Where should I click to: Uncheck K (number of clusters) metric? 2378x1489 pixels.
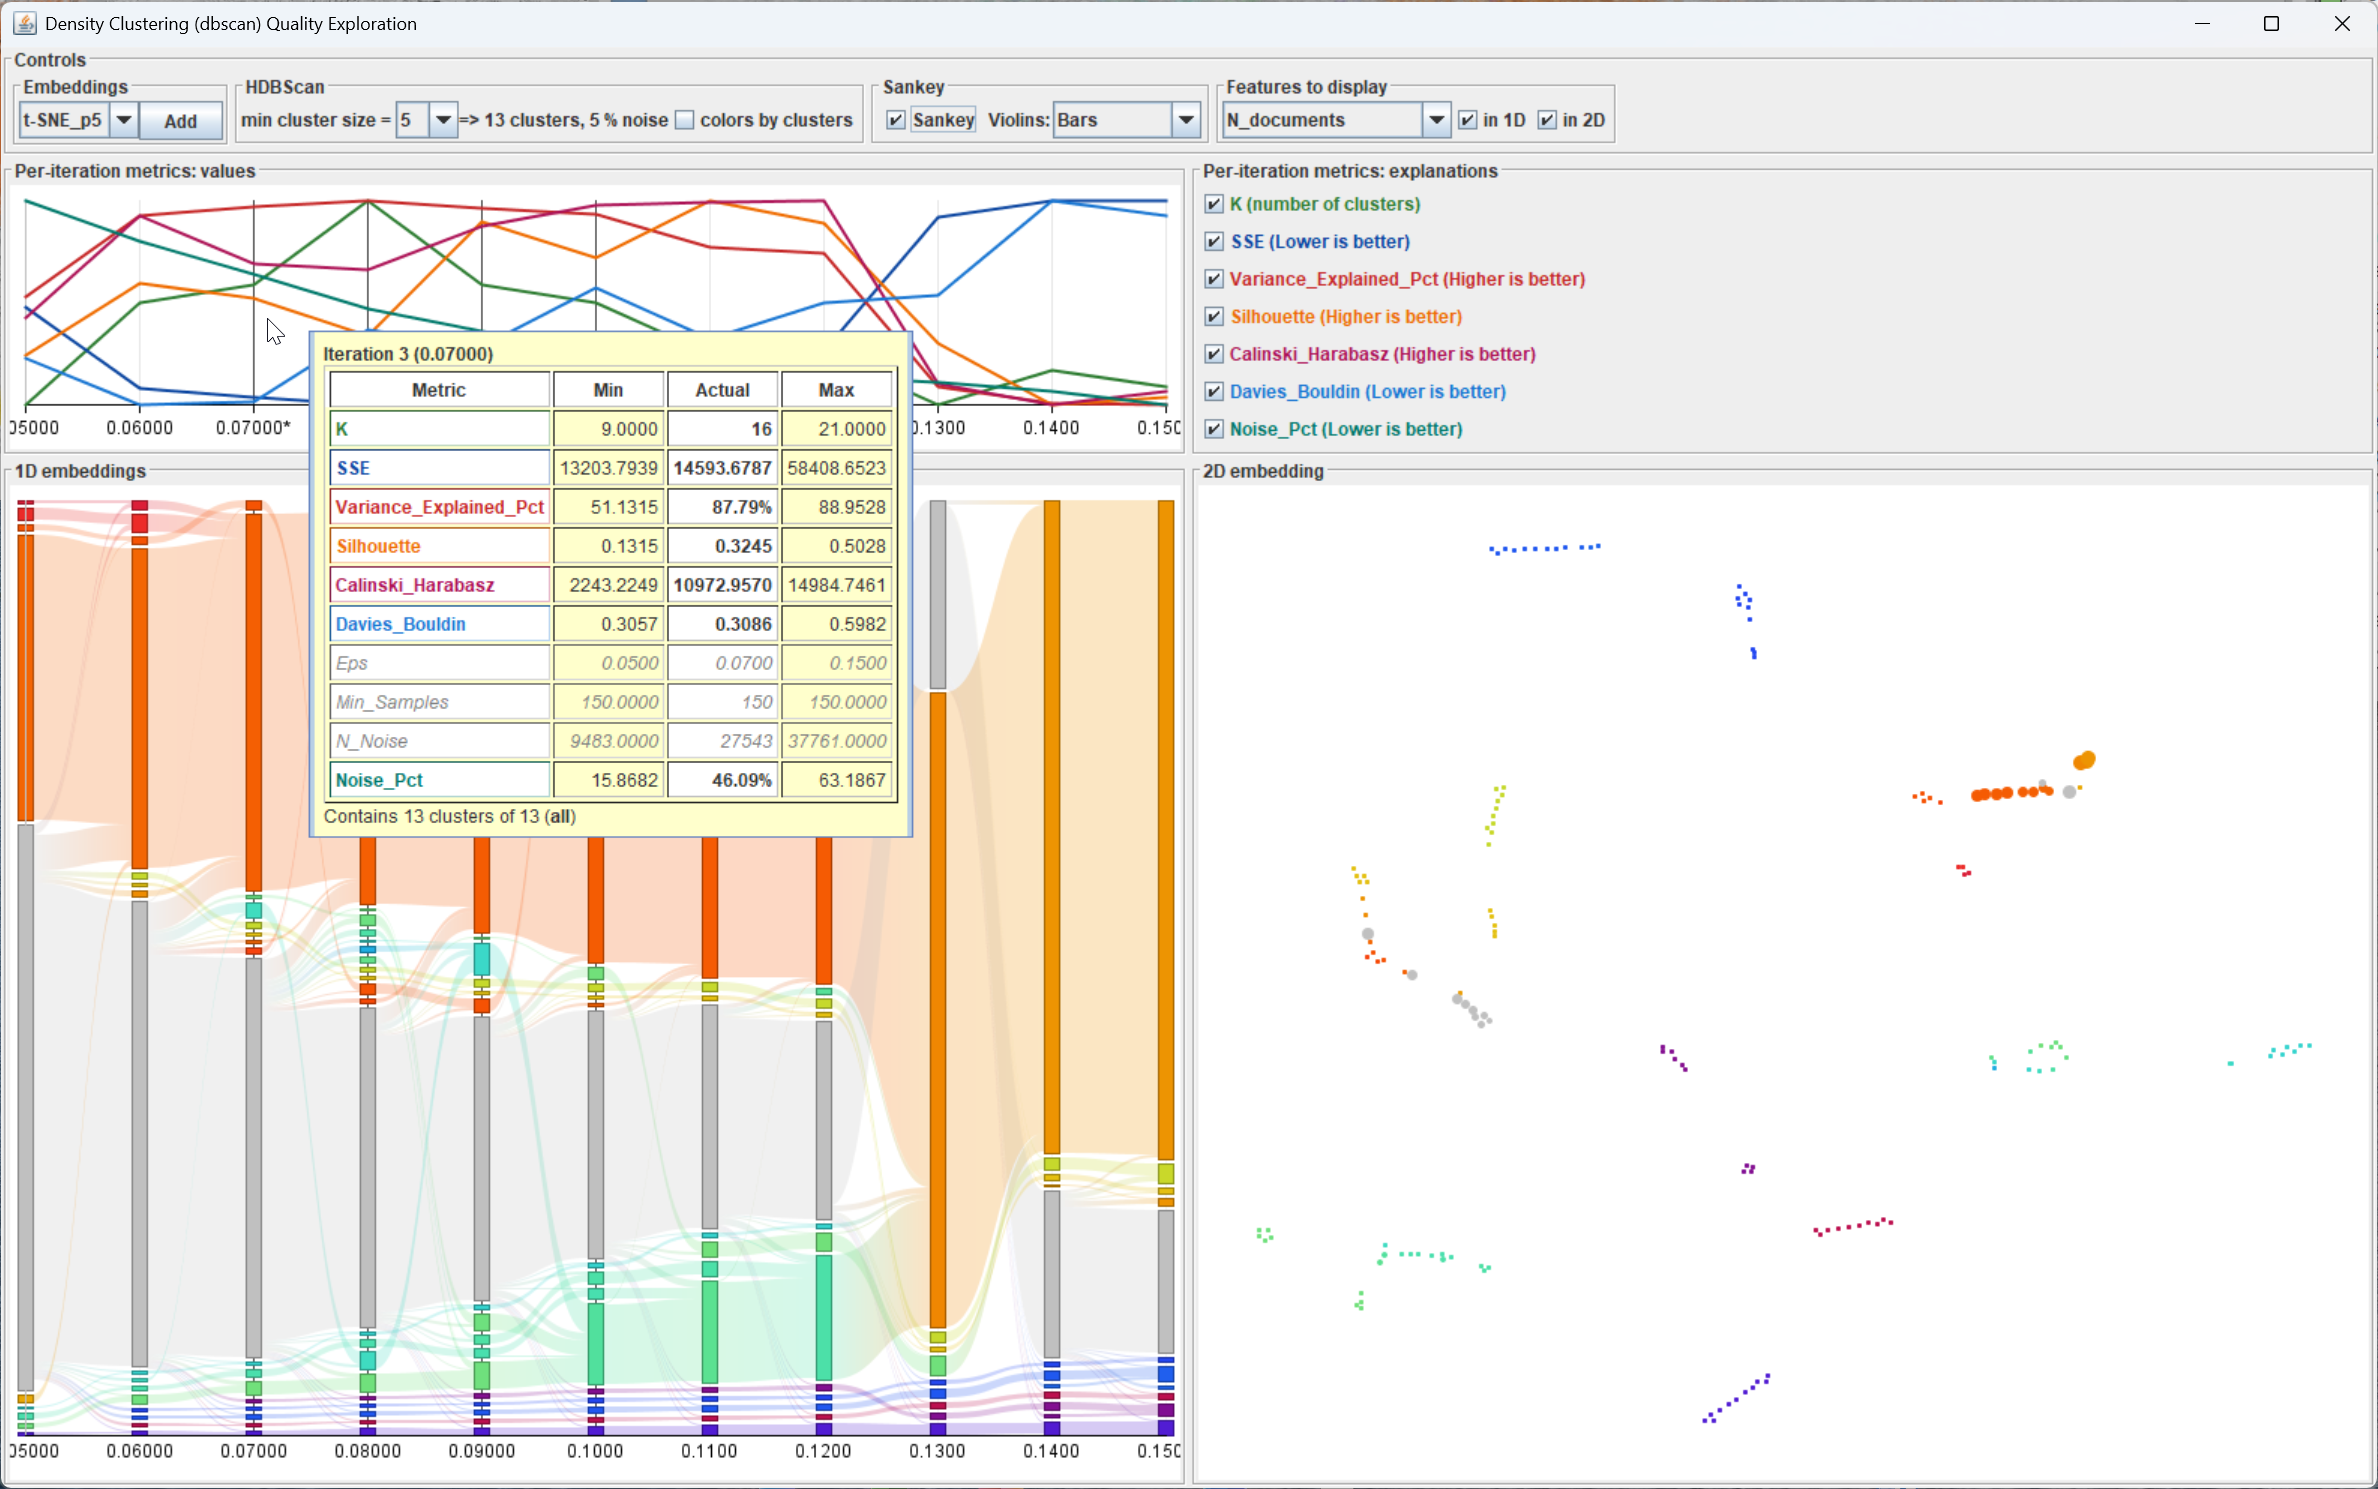coord(1214,204)
